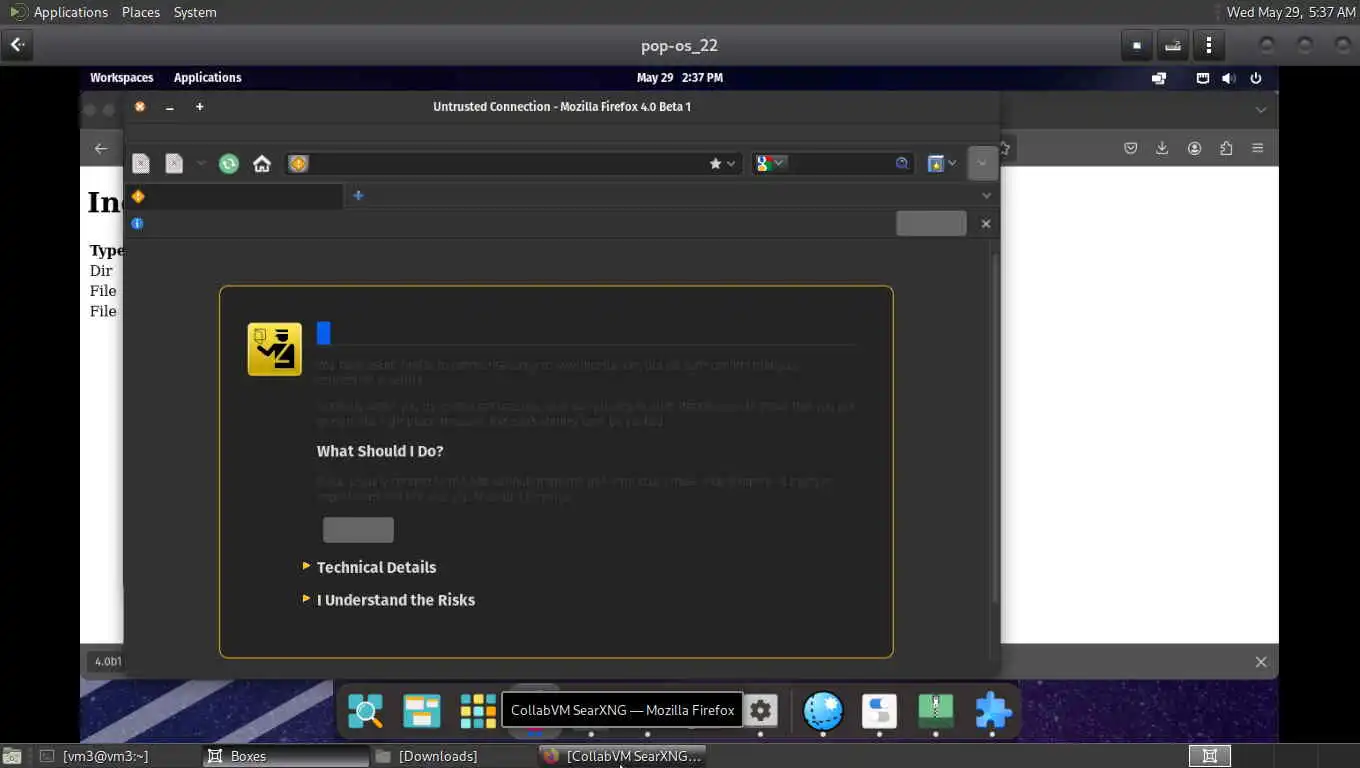
Task: Open the magnifier search icon in dock
Action: (x=366, y=711)
